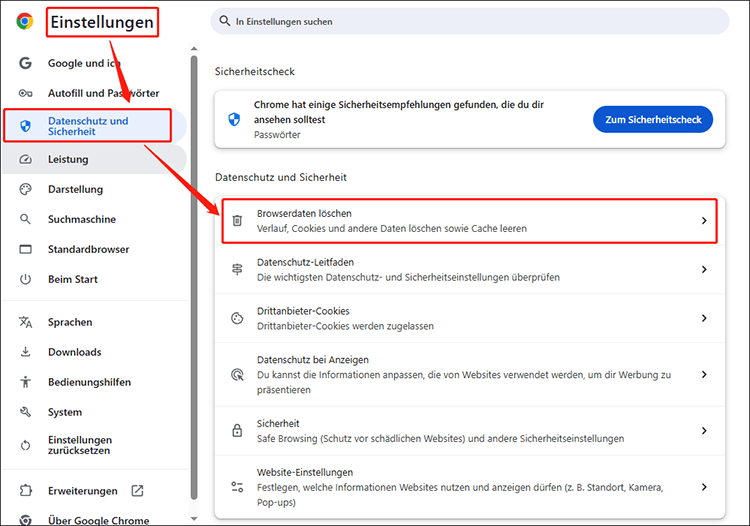Click the Zum Sicherheitscheck button

pyautogui.click(x=653, y=119)
